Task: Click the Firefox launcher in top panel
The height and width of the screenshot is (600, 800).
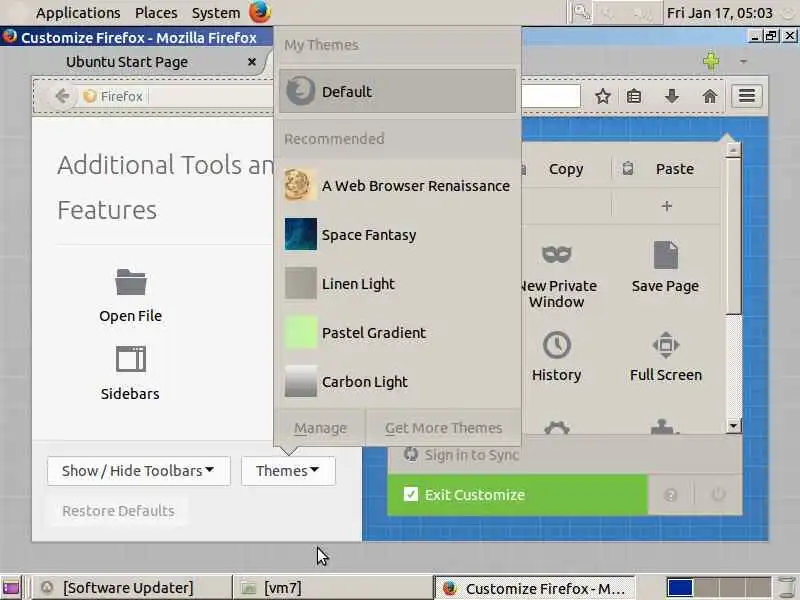Action: 260,12
